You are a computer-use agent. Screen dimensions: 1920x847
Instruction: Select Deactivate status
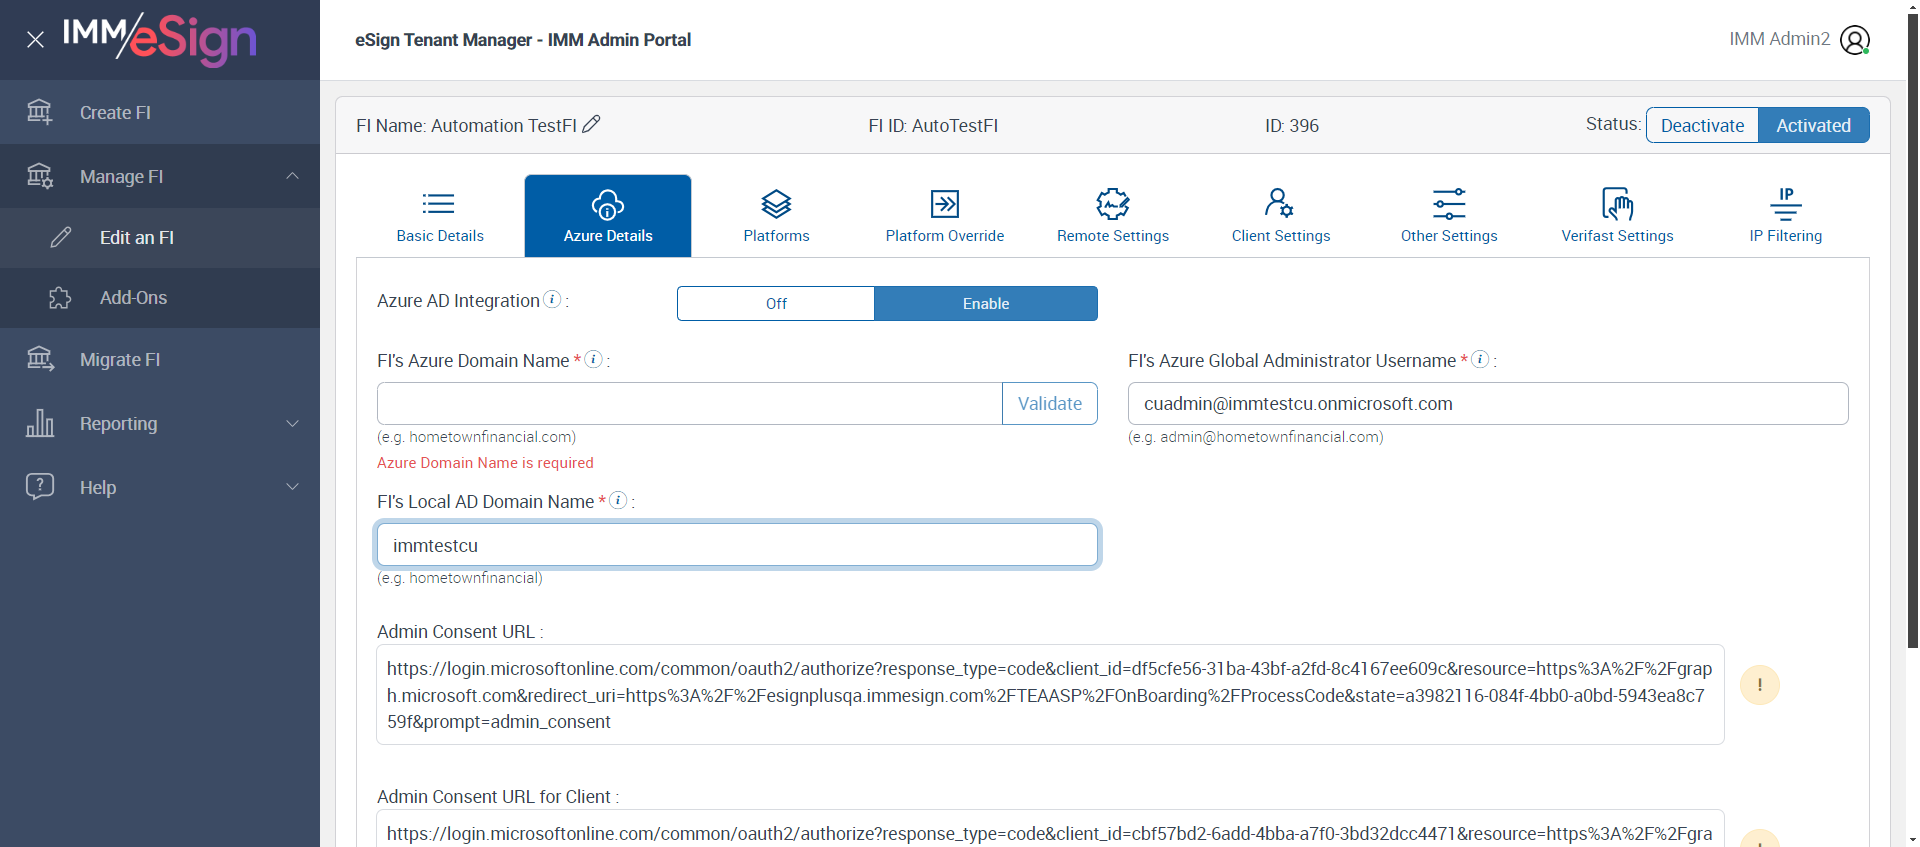click(1702, 125)
